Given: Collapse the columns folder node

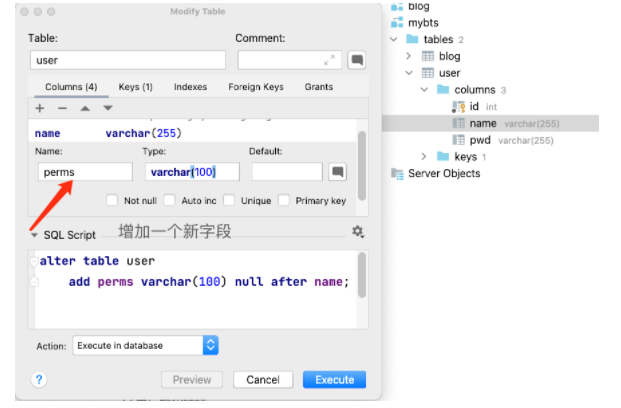Looking at the screenshot, I should [424, 90].
